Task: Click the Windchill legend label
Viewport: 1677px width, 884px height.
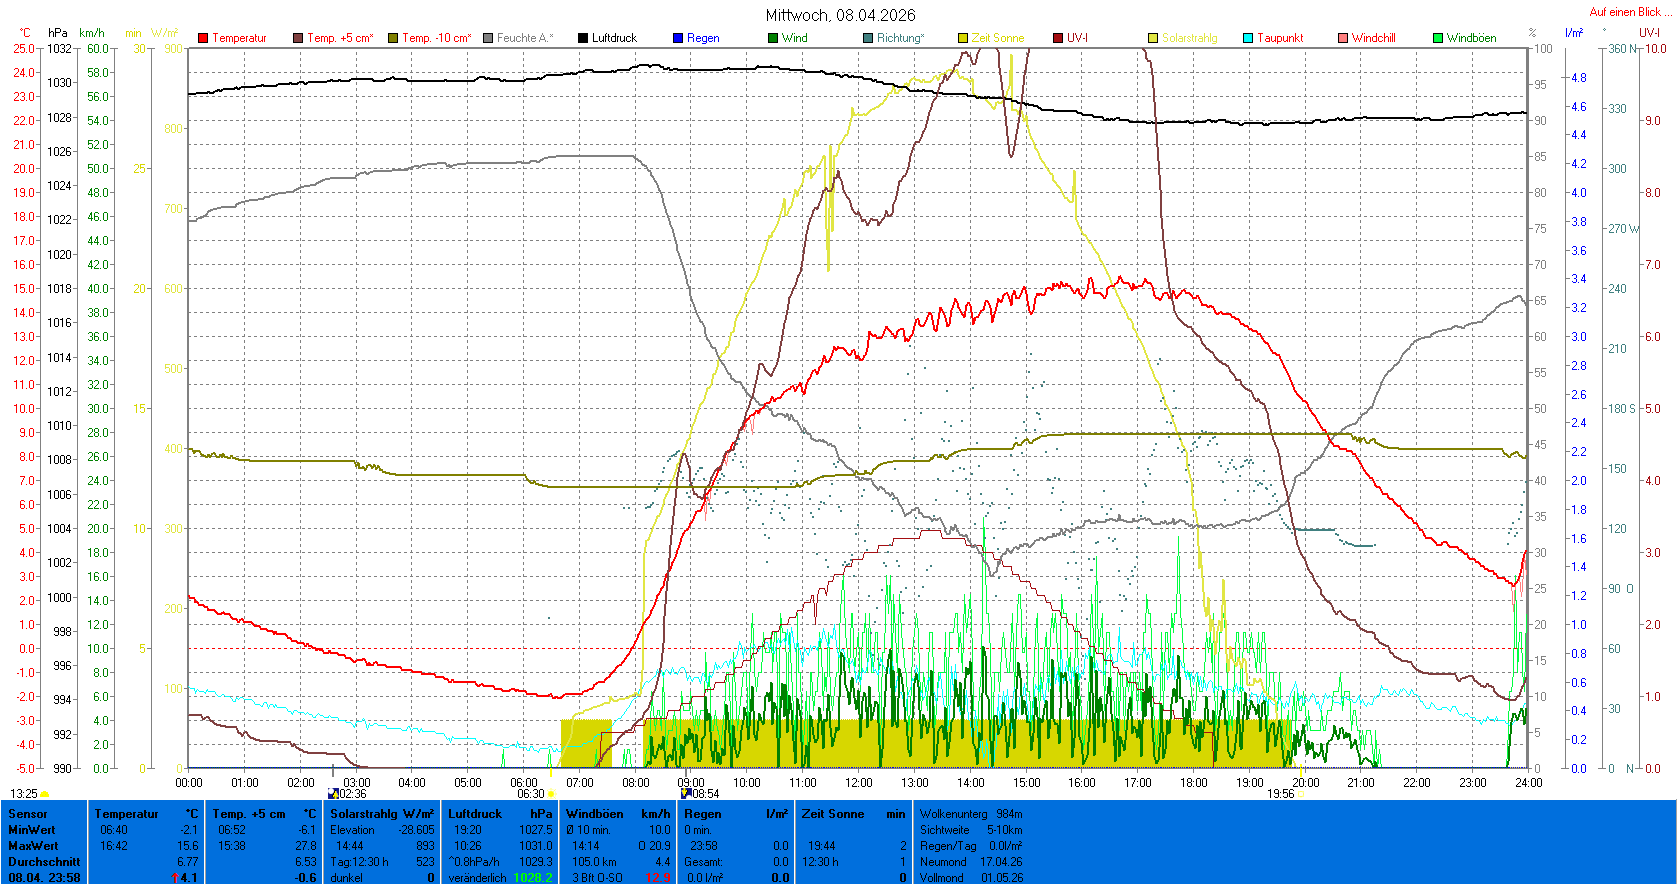Action: (1373, 38)
